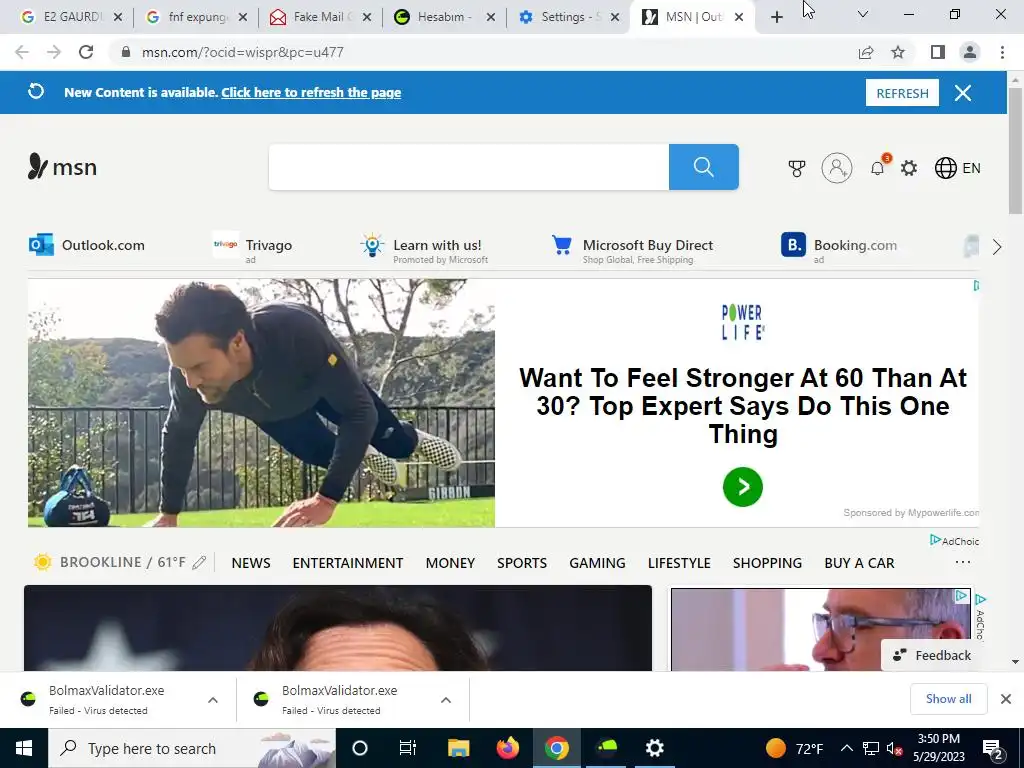Open the notifications bell icon

click(x=878, y=168)
